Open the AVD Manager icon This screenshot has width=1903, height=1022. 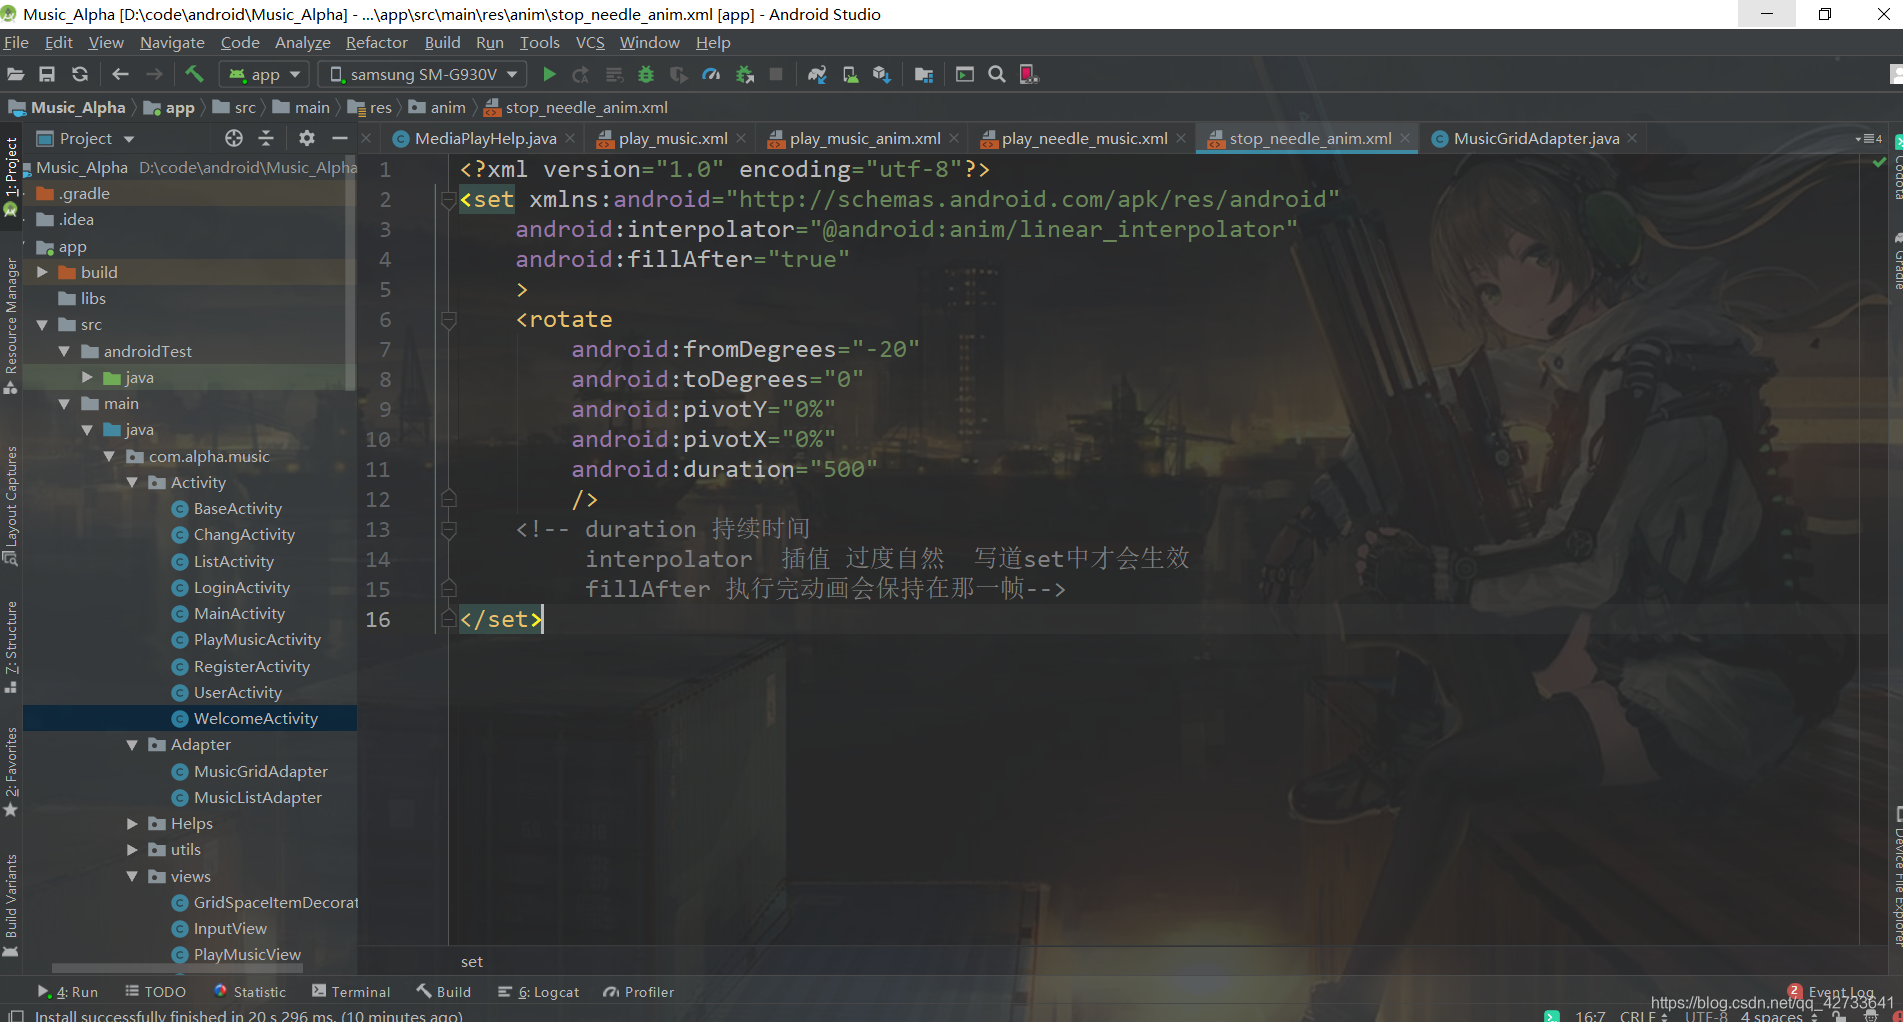click(x=850, y=74)
